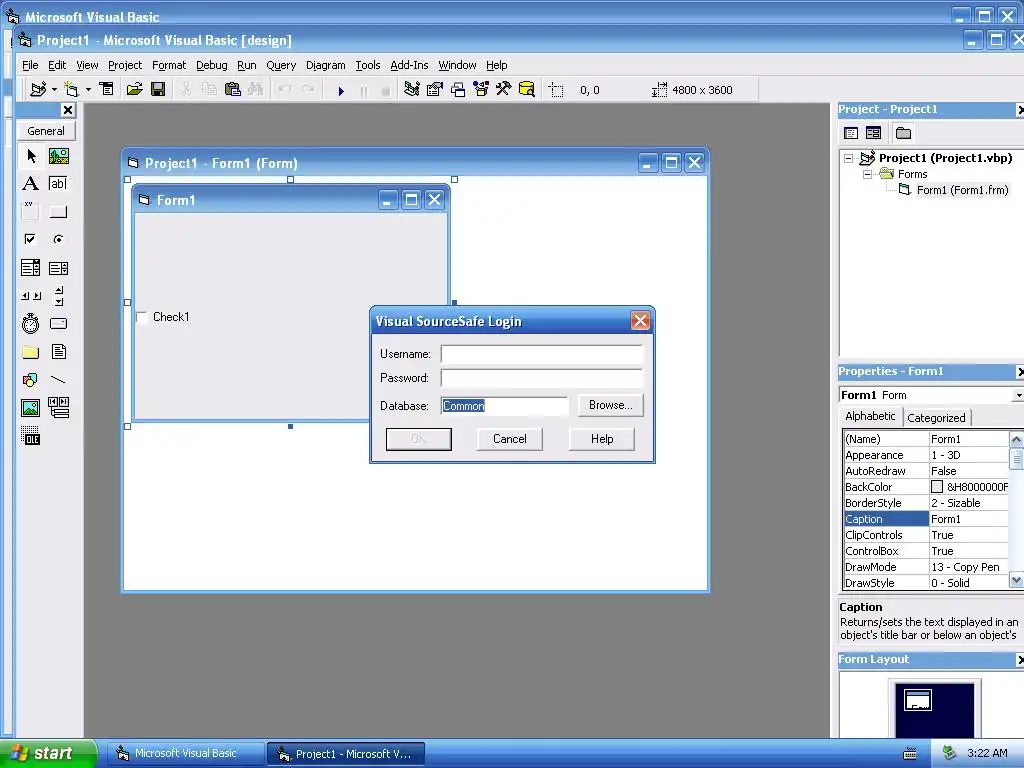The height and width of the screenshot is (768, 1024).
Task: Open the Project Explorer toolbar icon
Action: click(x=411, y=89)
